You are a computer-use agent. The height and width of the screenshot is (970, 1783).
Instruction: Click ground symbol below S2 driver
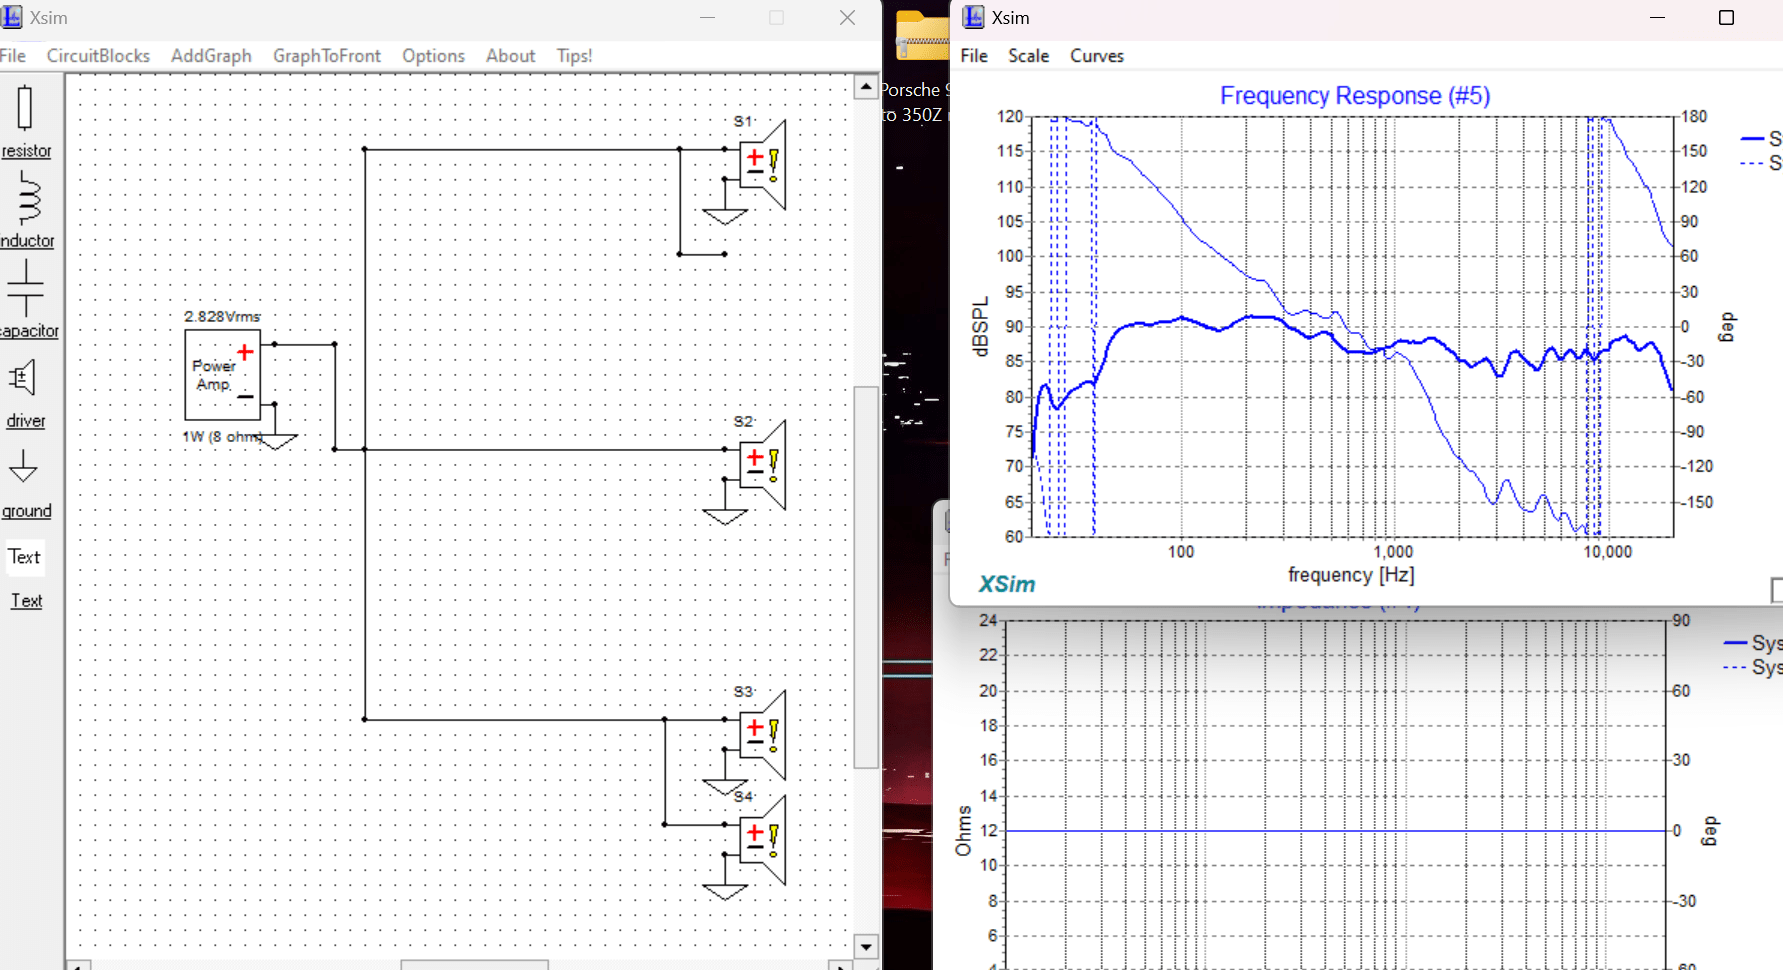tap(725, 517)
